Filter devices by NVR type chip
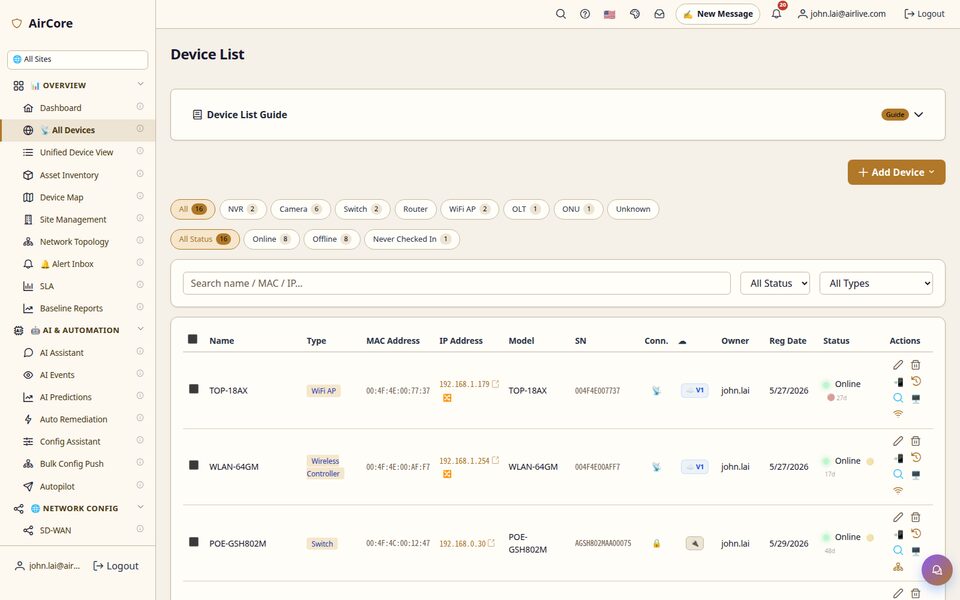 [x=243, y=209]
